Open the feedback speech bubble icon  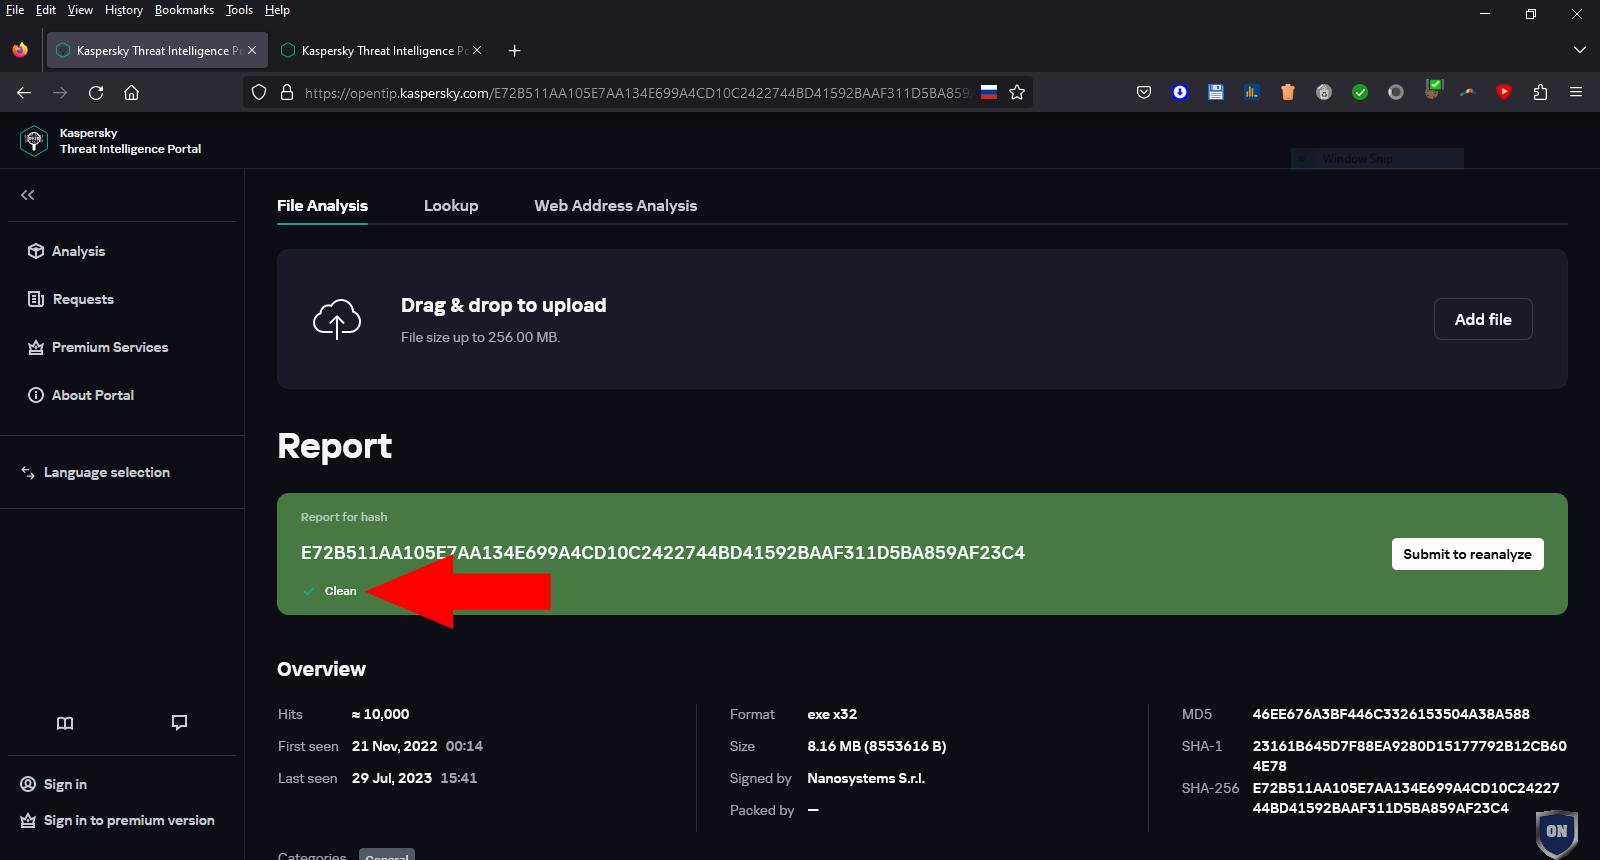(180, 722)
